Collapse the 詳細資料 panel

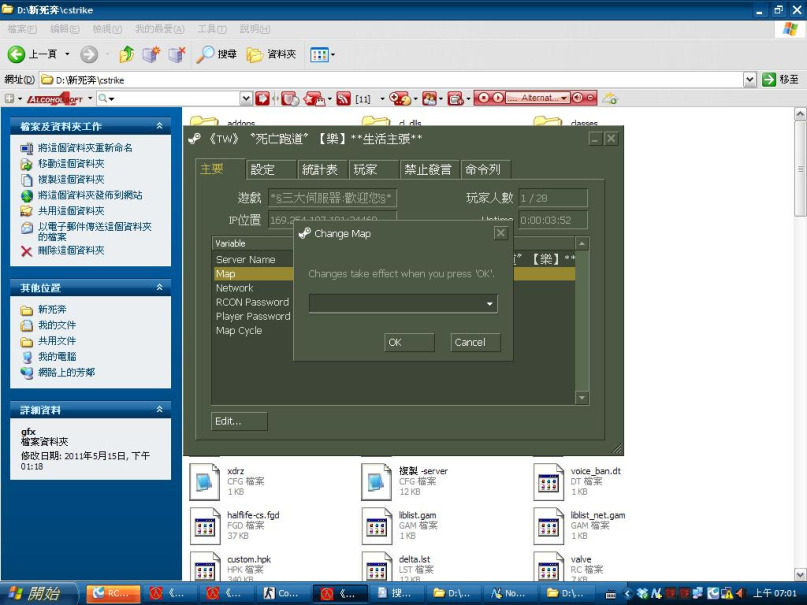coord(160,410)
